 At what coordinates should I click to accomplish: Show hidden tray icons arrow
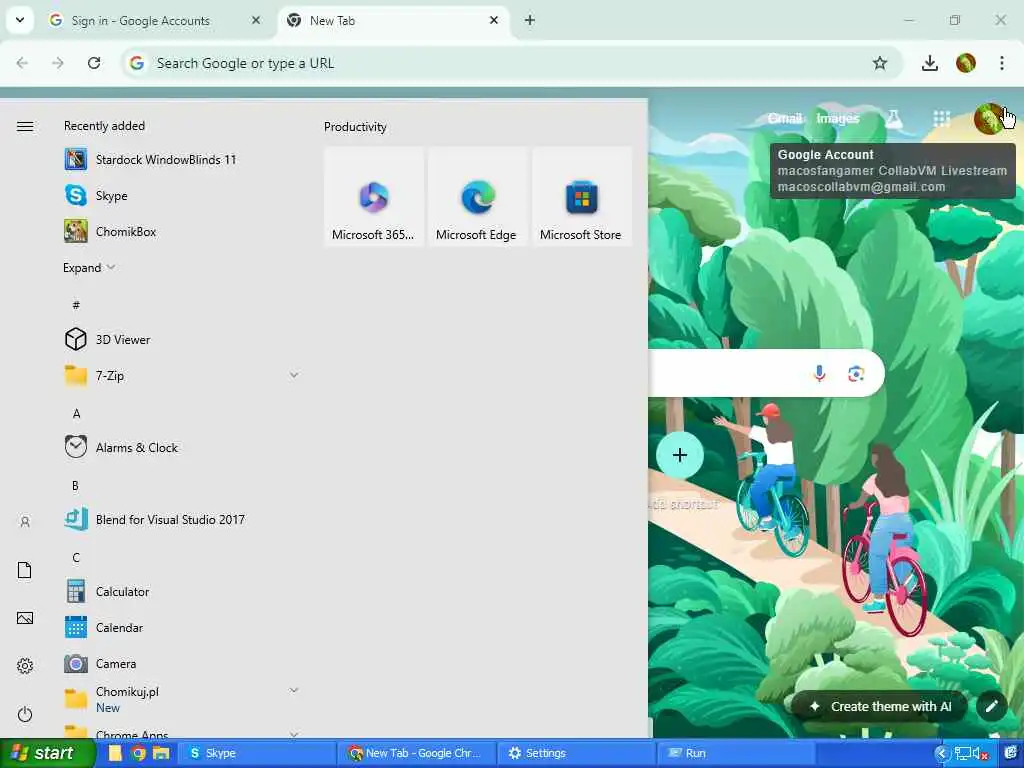tap(941, 754)
